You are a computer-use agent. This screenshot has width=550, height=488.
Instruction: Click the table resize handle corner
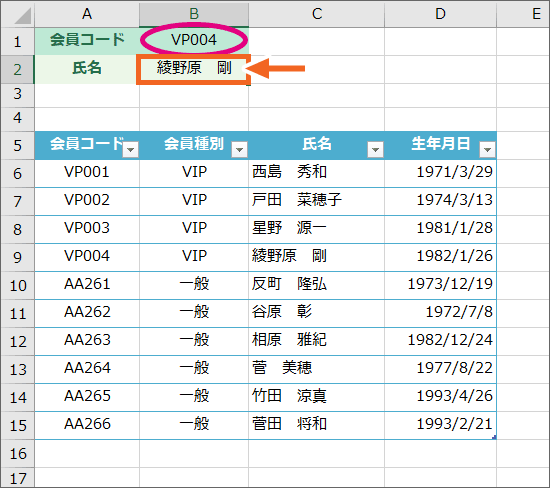click(494, 437)
